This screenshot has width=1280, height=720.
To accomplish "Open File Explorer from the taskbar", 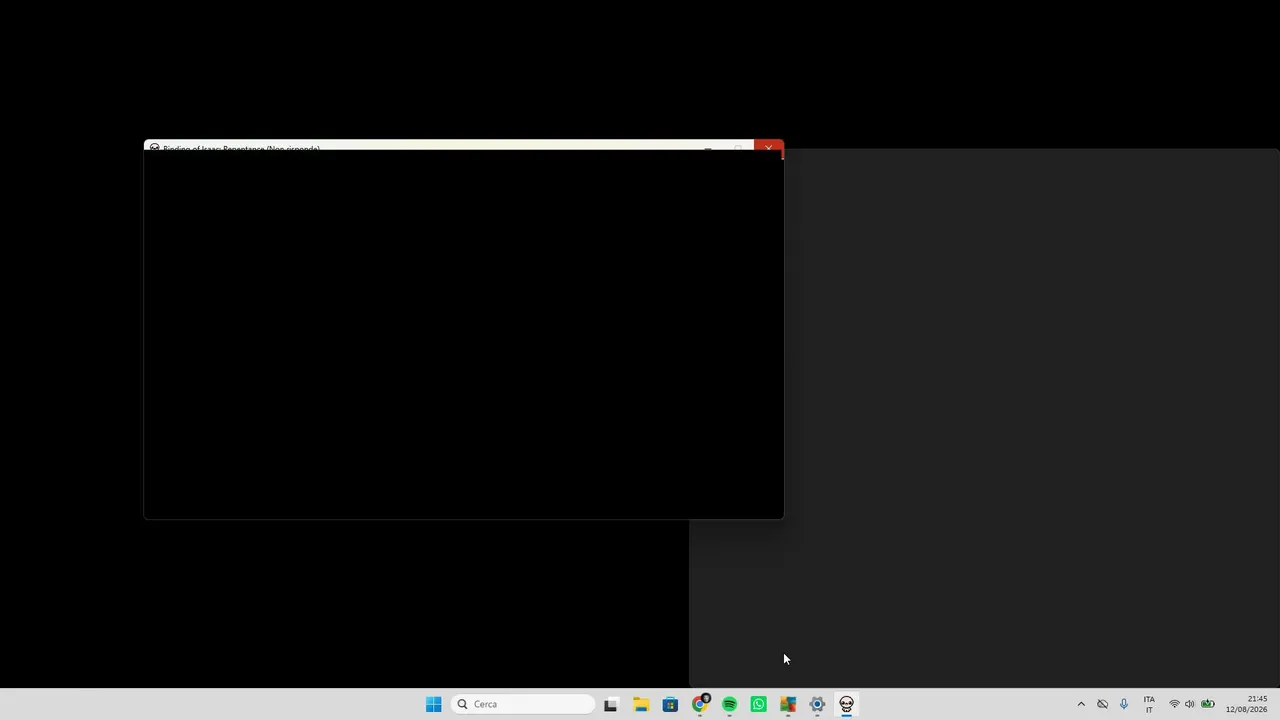I will pyautogui.click(x=640, y=704).
